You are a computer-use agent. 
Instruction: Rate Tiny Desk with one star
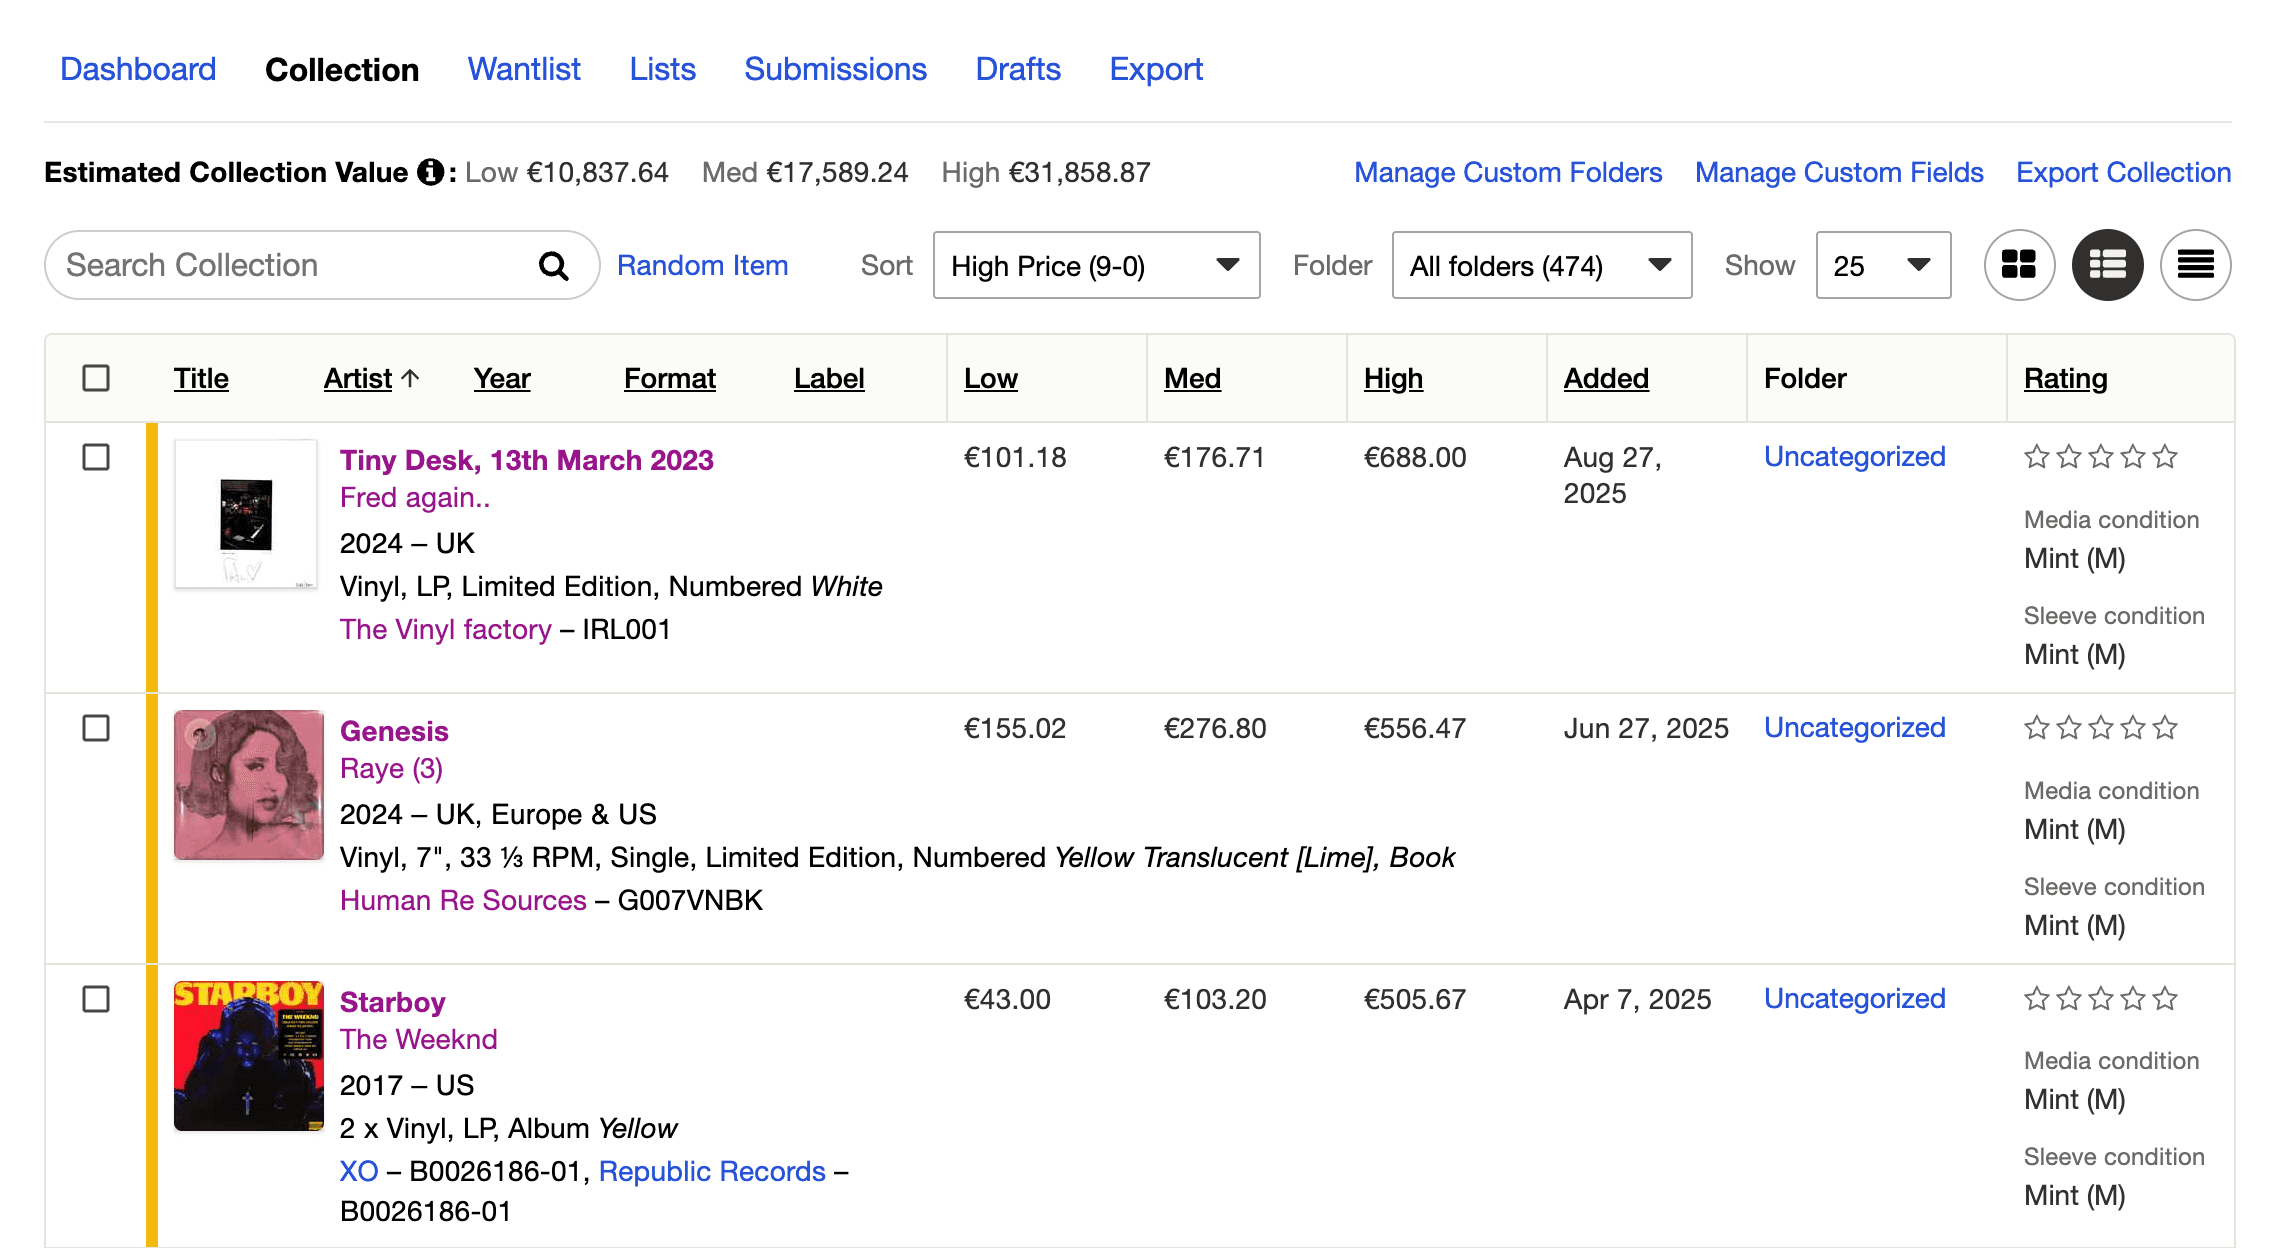click(2037, 457)
